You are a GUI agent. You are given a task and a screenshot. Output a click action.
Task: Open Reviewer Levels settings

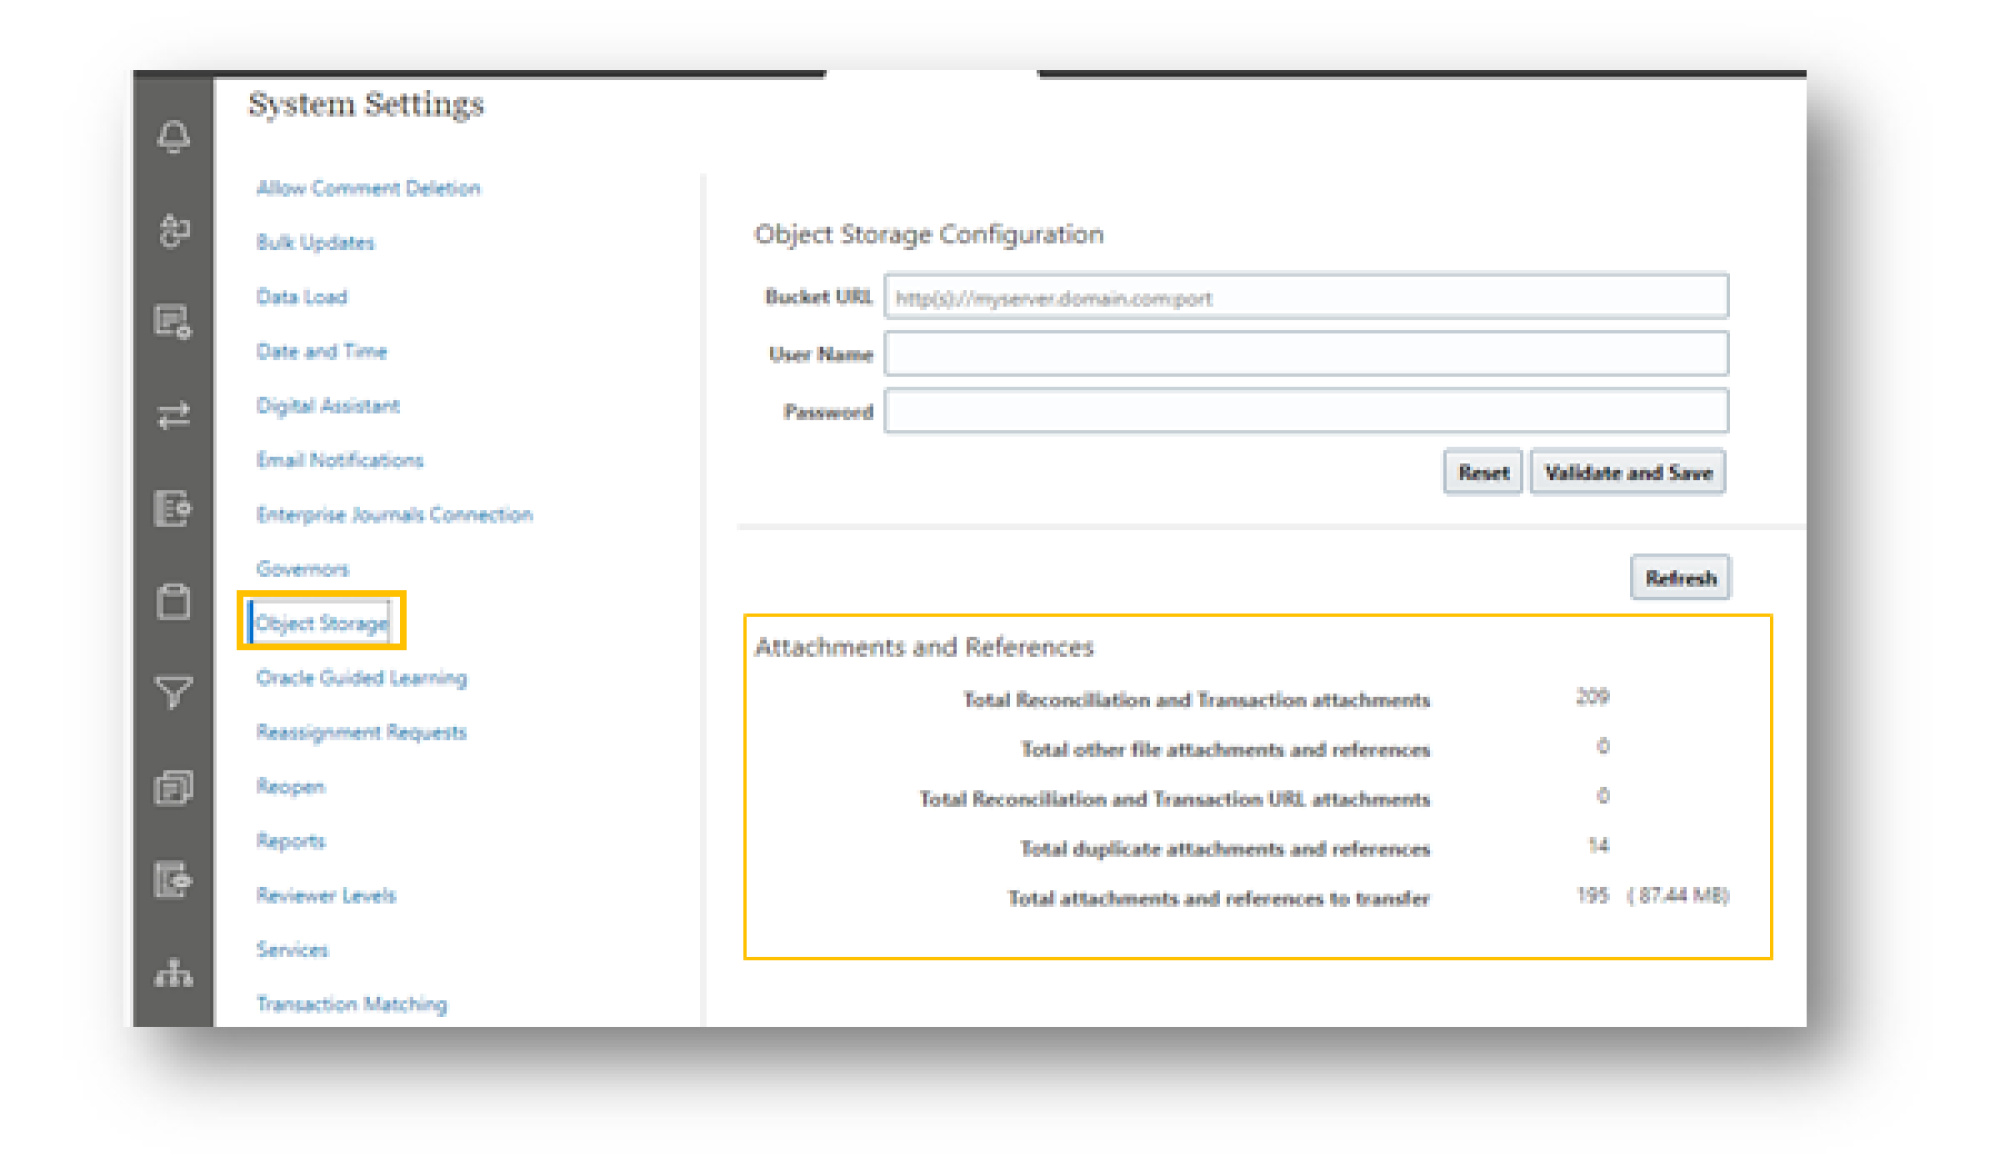326,895
